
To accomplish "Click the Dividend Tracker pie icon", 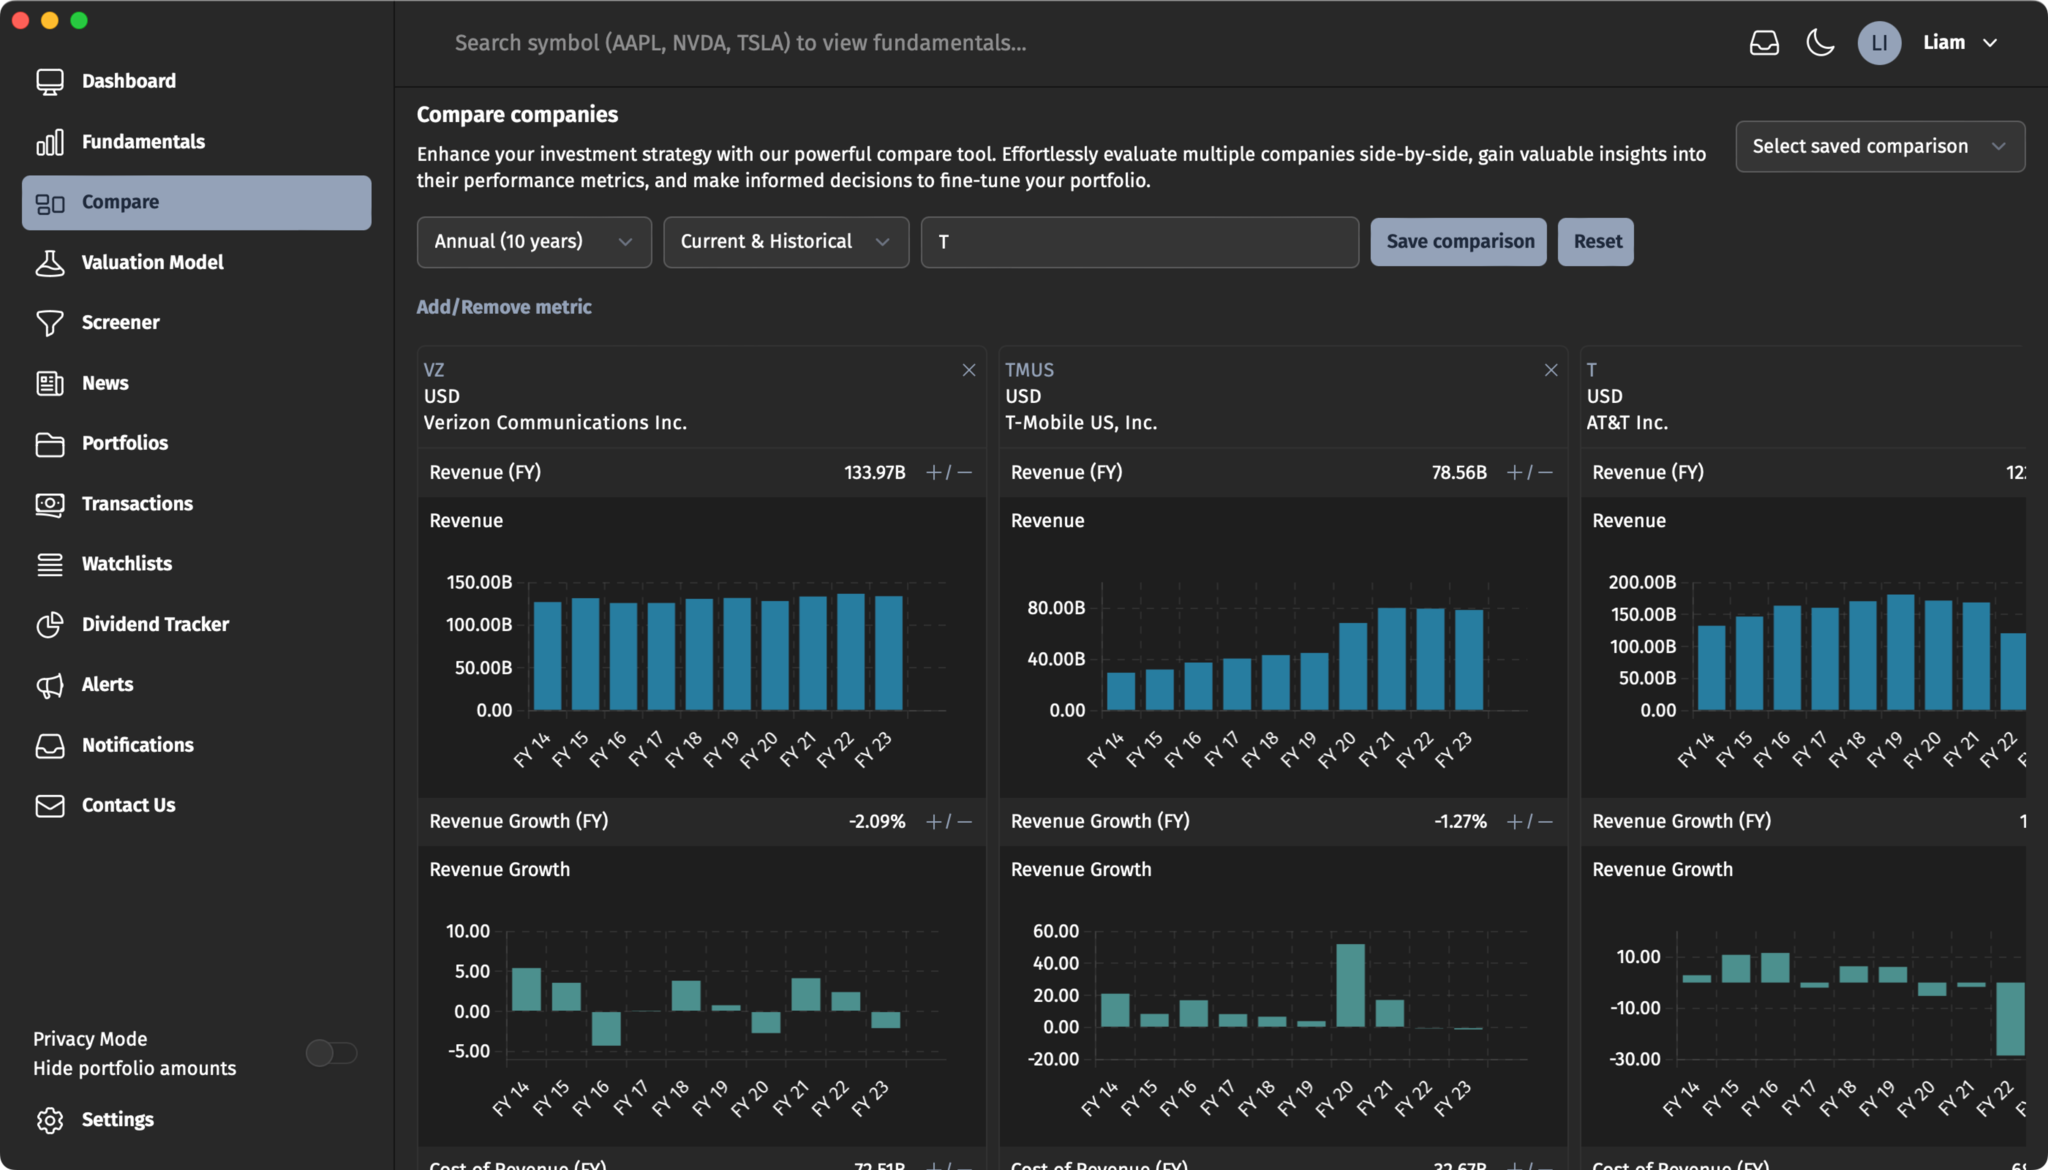I will (50, 625).
